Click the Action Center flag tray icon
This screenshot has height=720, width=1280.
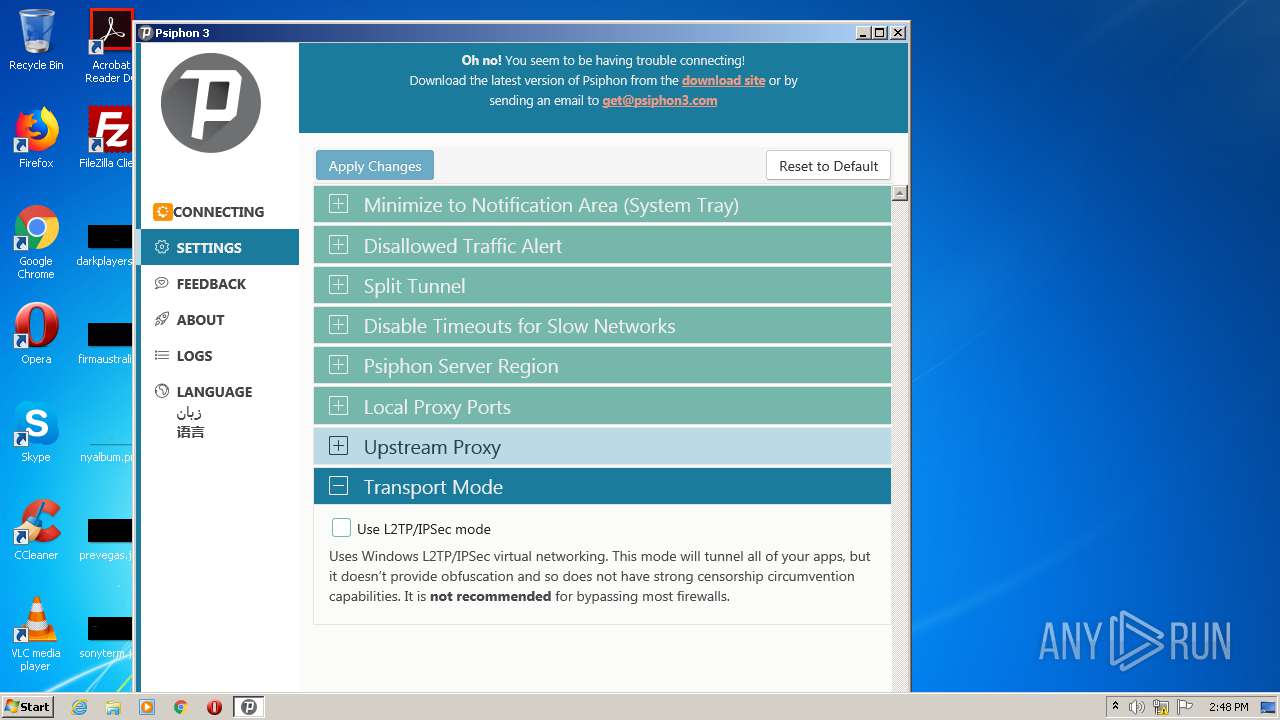tap(1185, 707)
